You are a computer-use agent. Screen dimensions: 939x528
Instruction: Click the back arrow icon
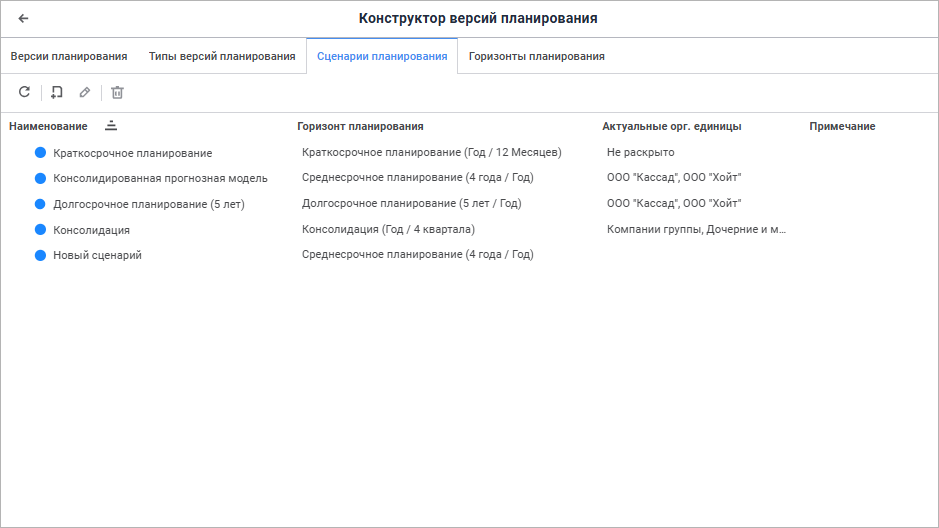tap(23, 18)
